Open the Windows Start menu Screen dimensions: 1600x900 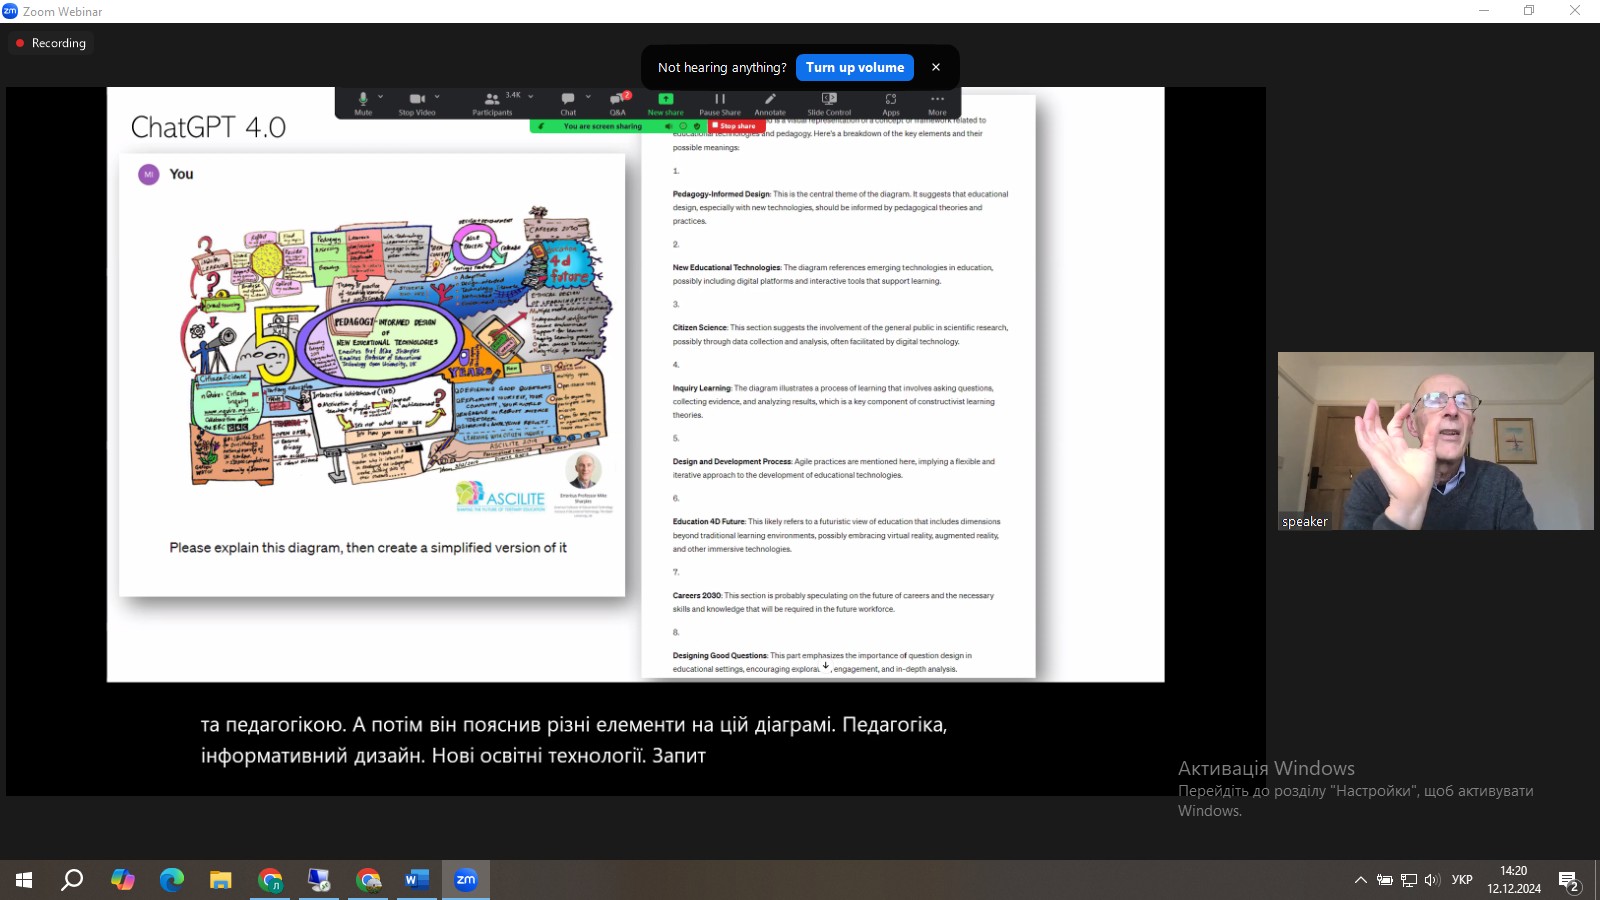[x=24, y=880]
